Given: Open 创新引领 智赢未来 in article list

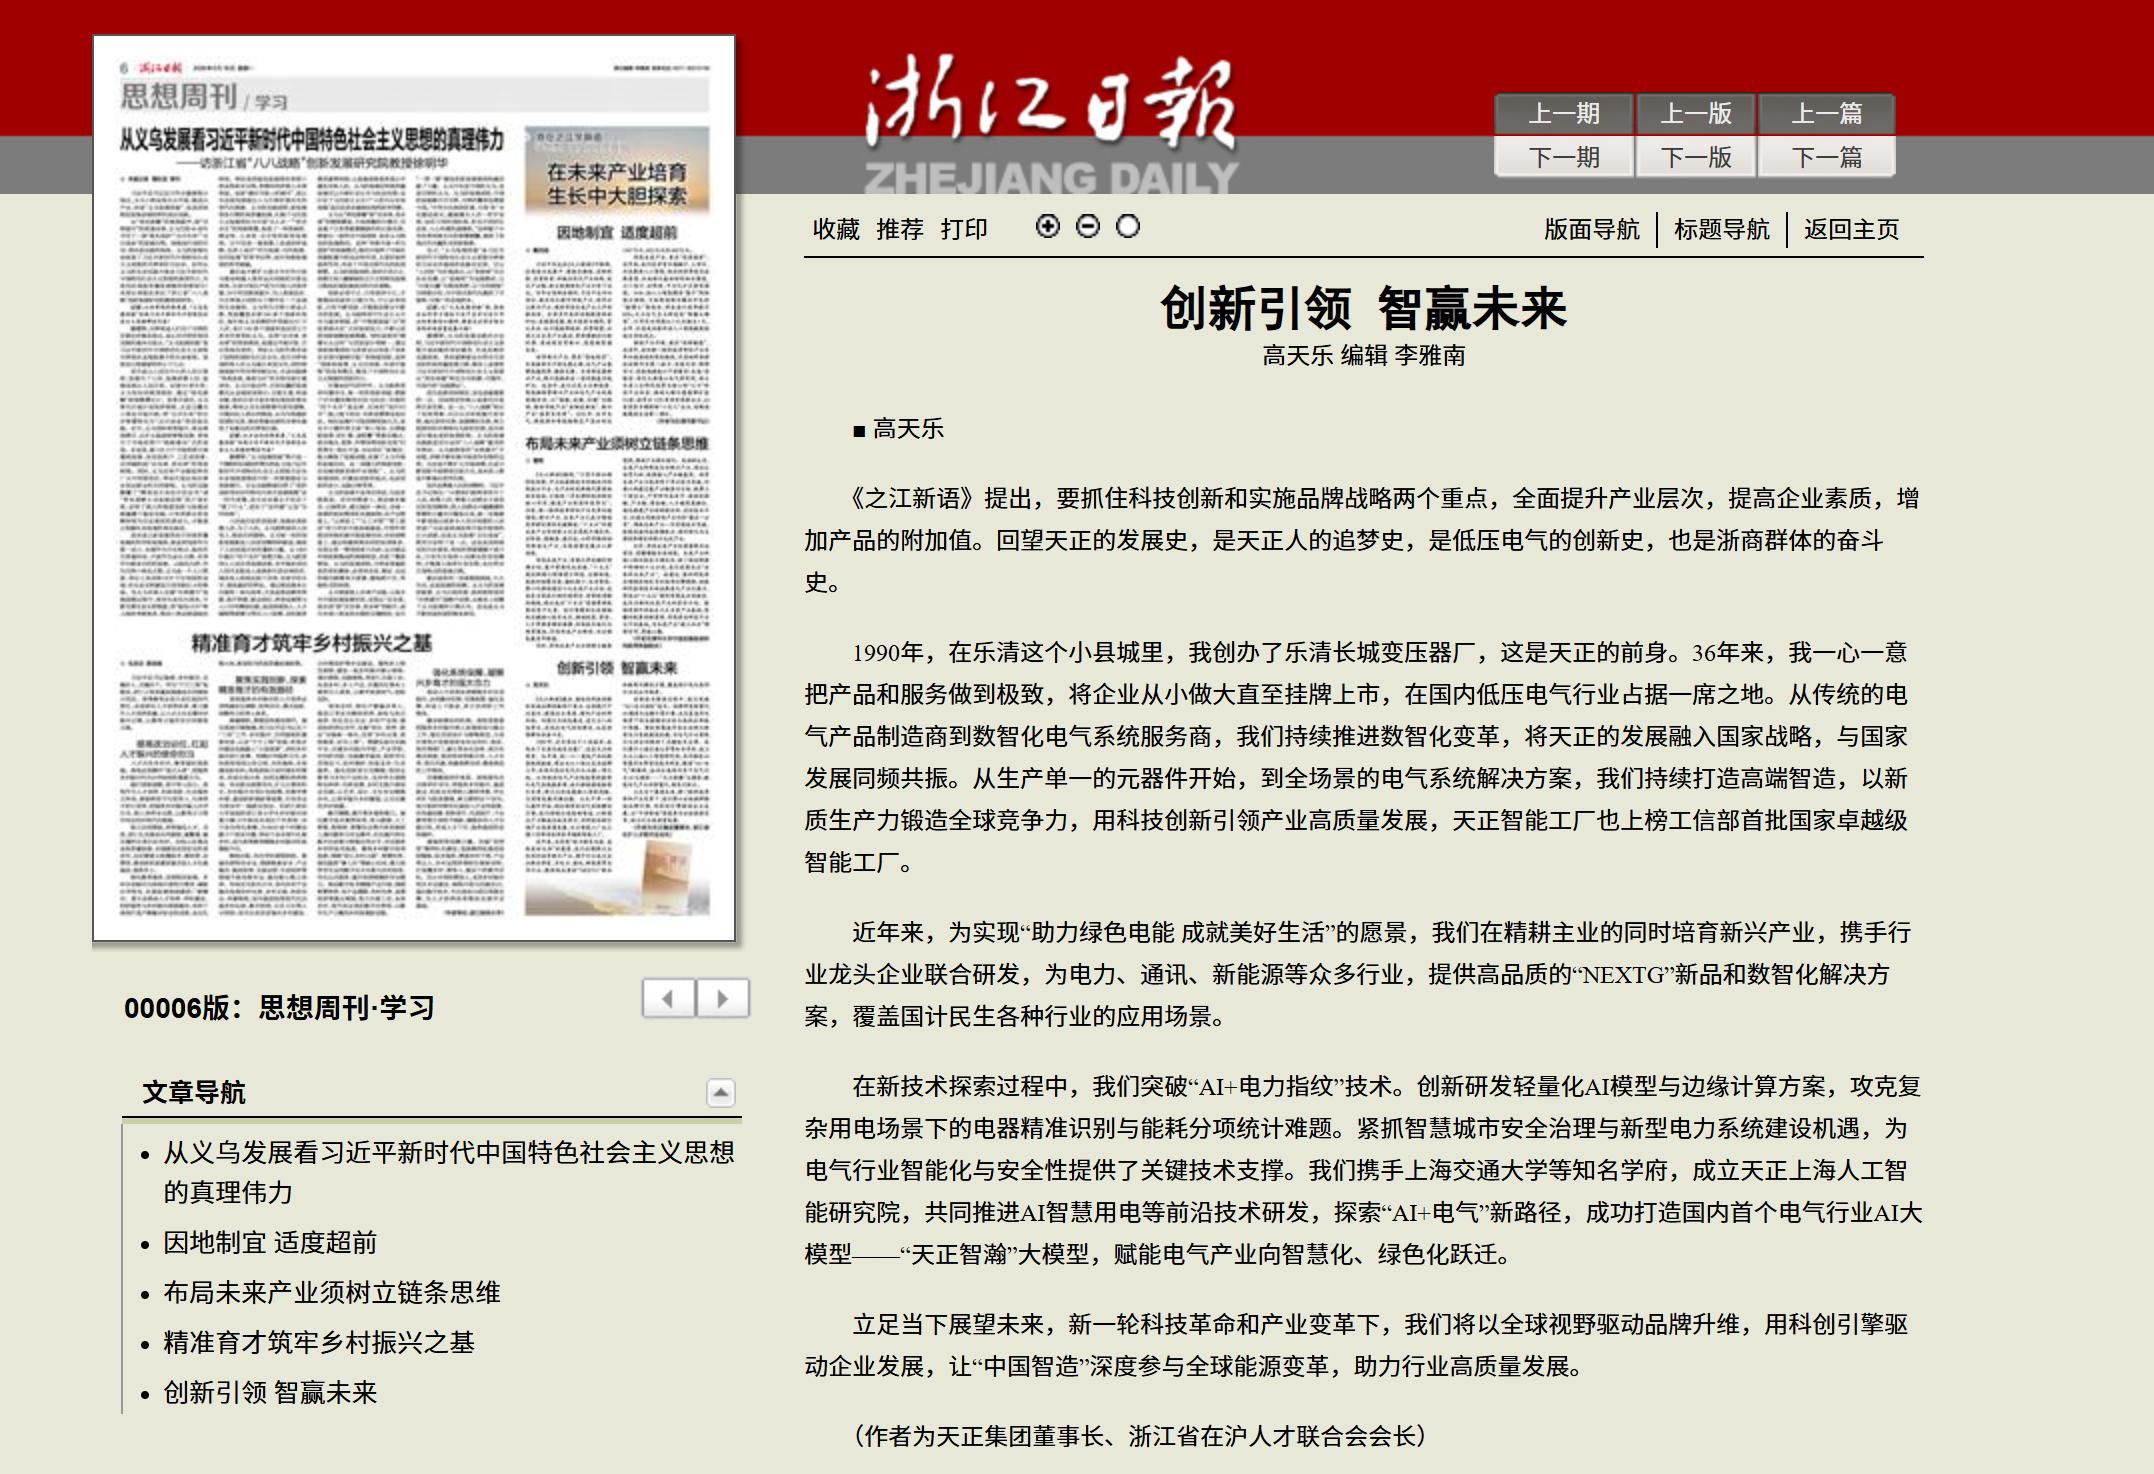Looking at the screenshot, I should (270, 1393).
